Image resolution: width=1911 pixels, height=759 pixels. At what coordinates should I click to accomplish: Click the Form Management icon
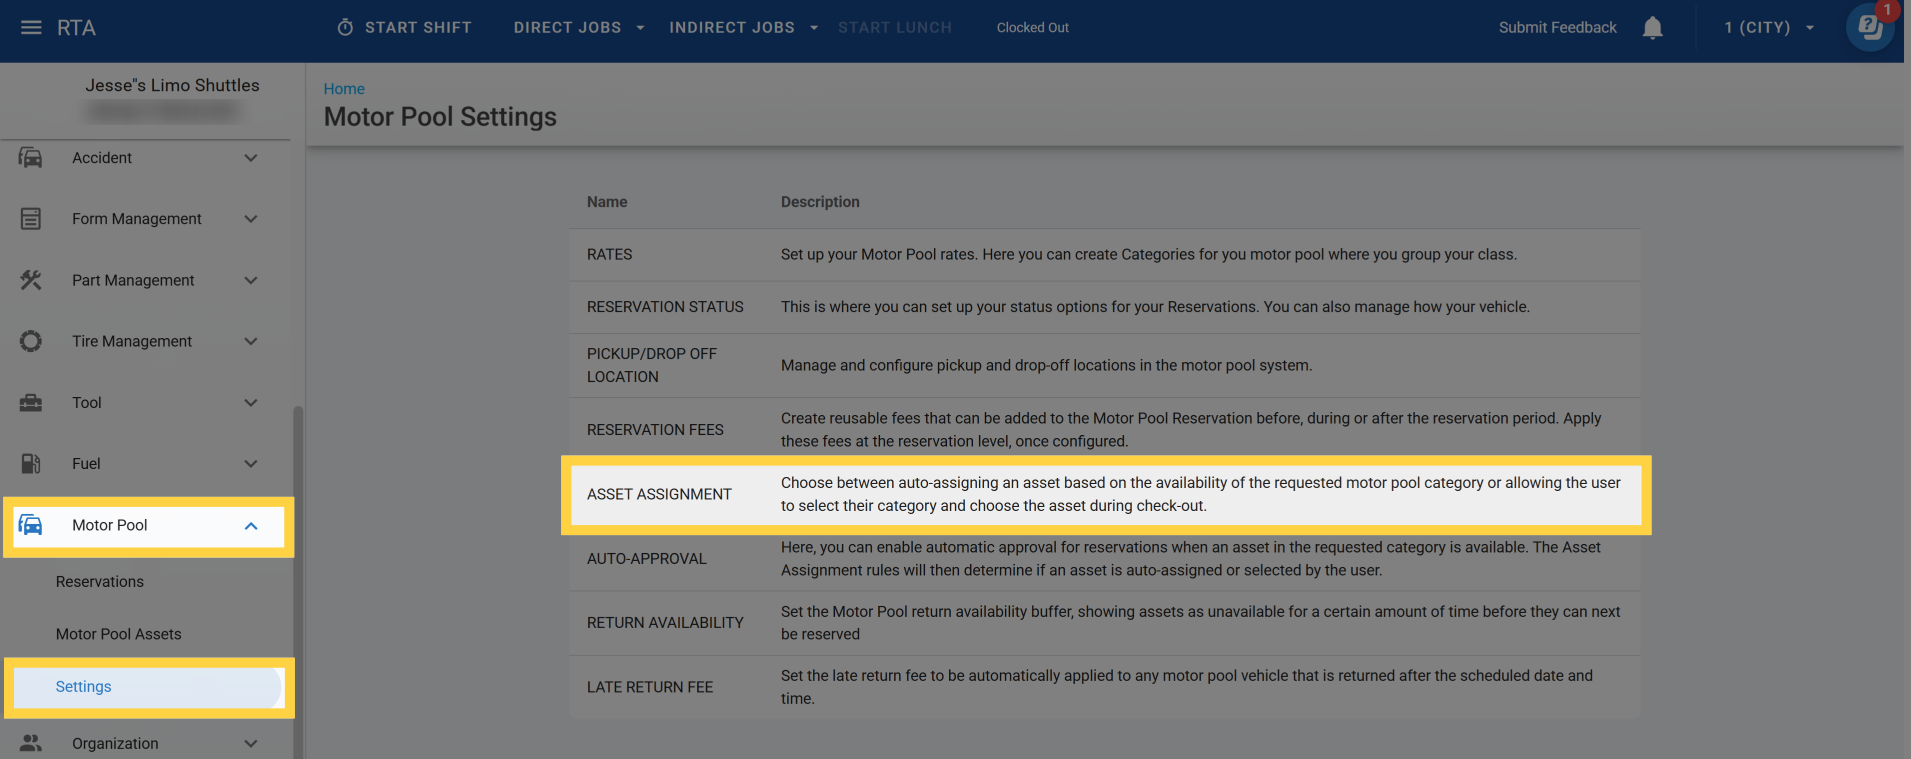(x=31, y=219)
